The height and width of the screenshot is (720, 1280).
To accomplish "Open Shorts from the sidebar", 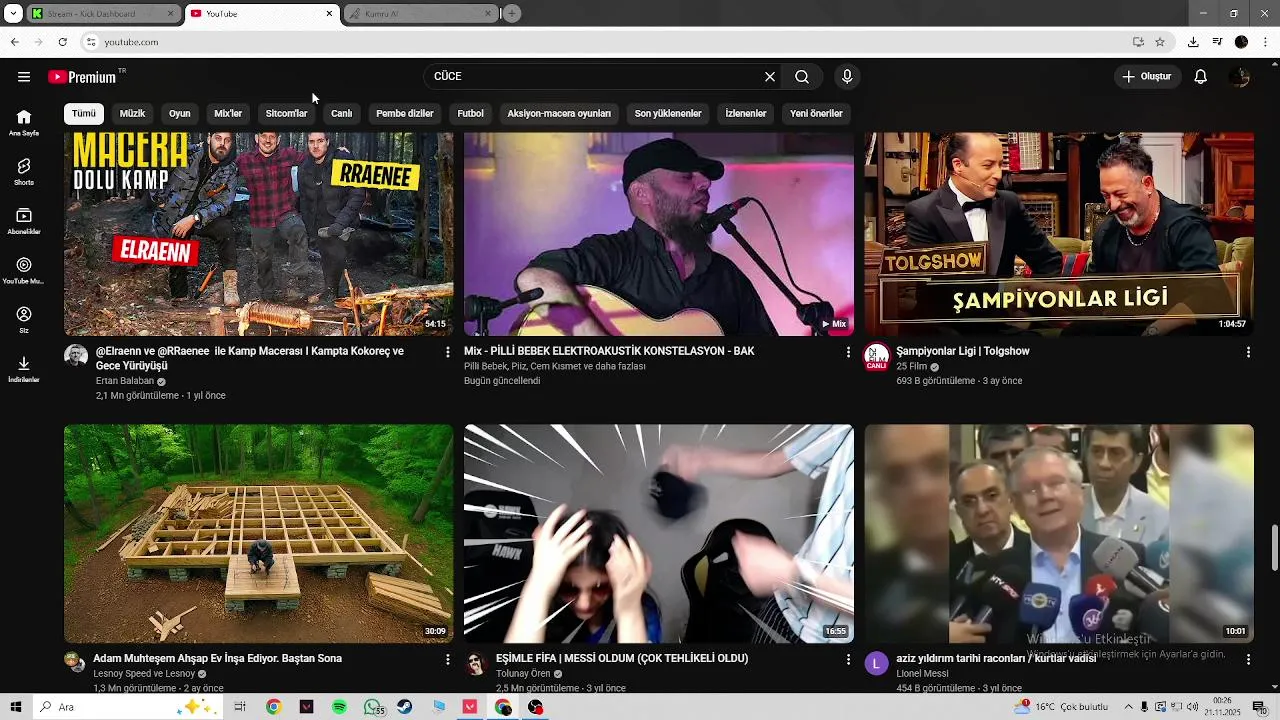I will [24, 172].
